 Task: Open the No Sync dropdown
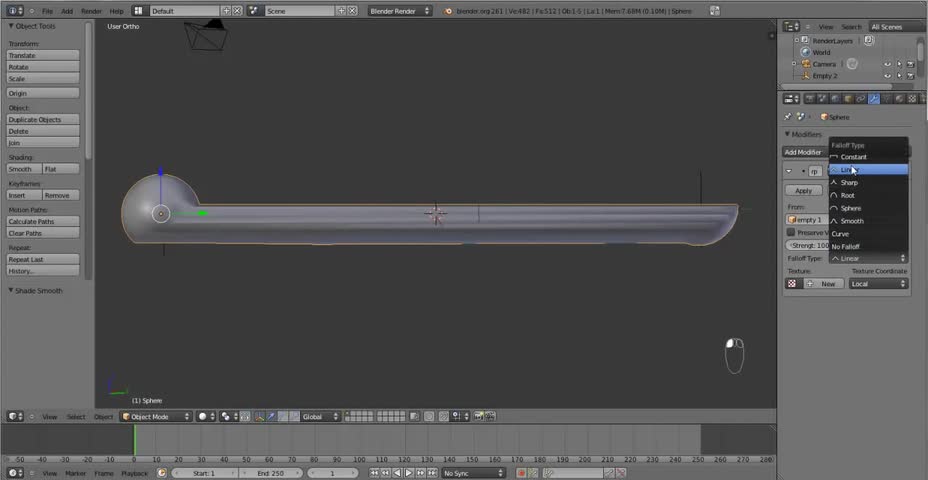click(x=473, y=473)
